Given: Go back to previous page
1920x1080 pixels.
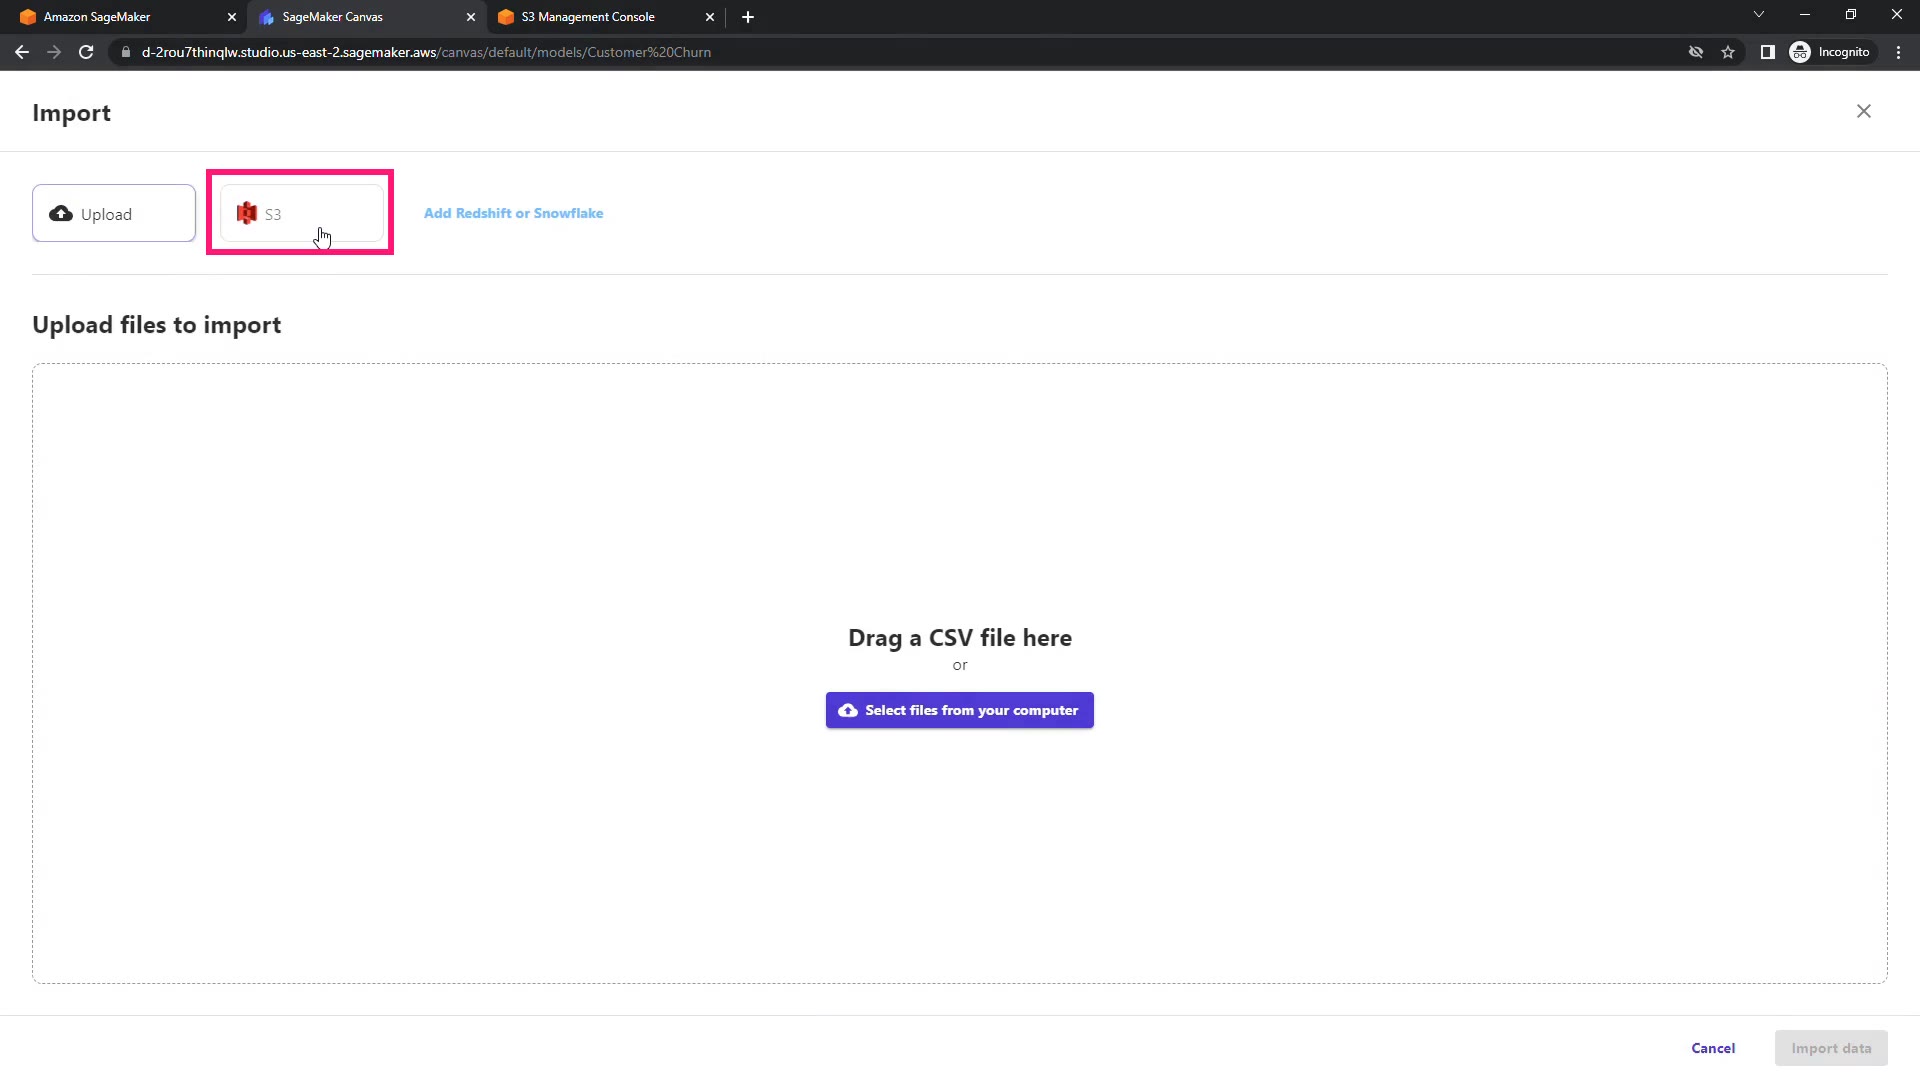Looking at the screenshot, I should pyautogui.click(x=22, y=52).
